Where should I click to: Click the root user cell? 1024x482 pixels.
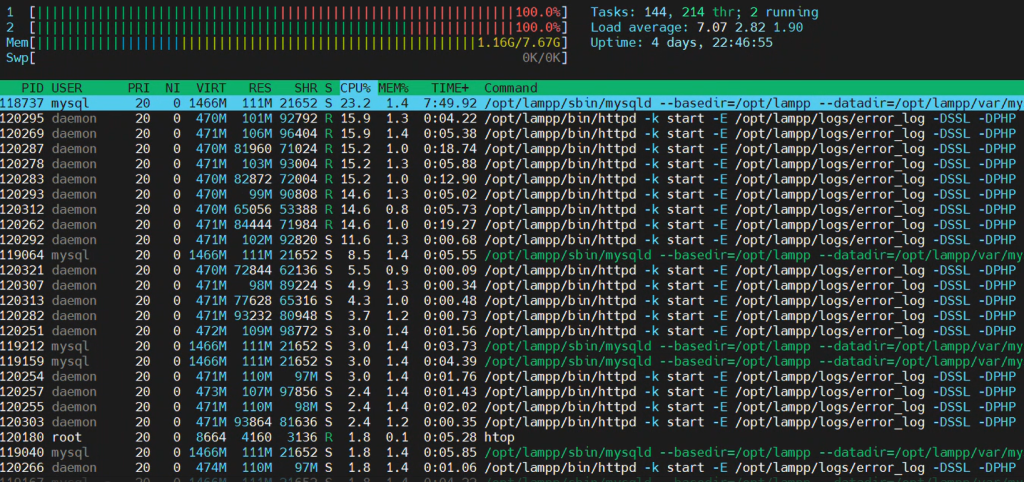pos(66,437)
